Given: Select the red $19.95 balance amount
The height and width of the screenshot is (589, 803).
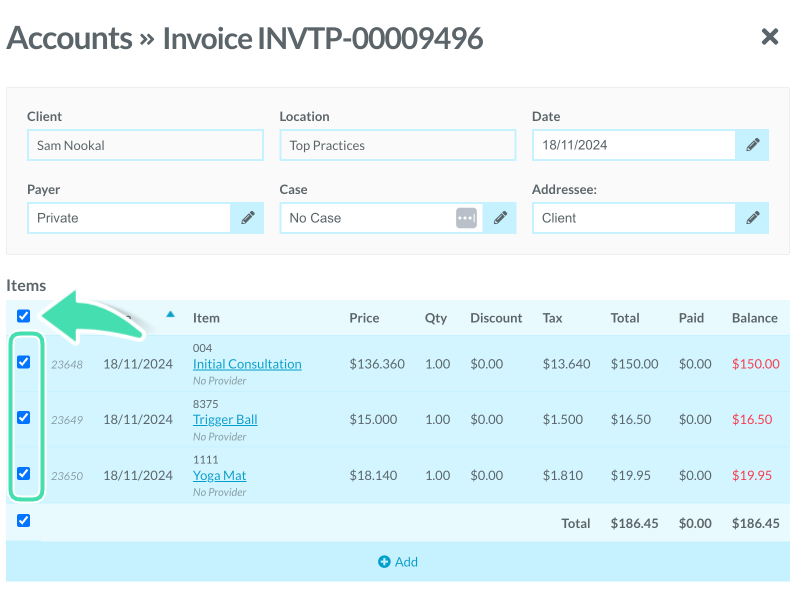Looking at the screenshot, I should (x=752, y=476).
